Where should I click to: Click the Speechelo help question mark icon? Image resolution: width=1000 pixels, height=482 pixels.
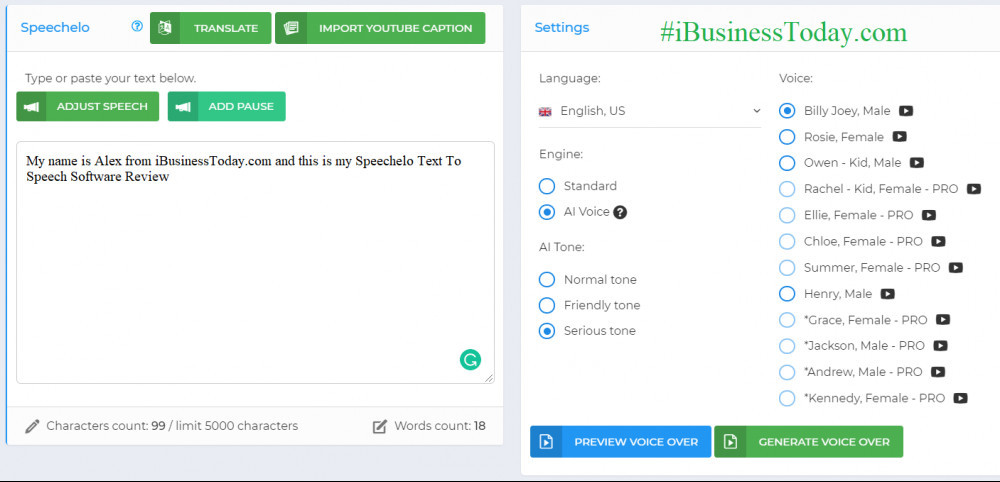pos(137,27)
